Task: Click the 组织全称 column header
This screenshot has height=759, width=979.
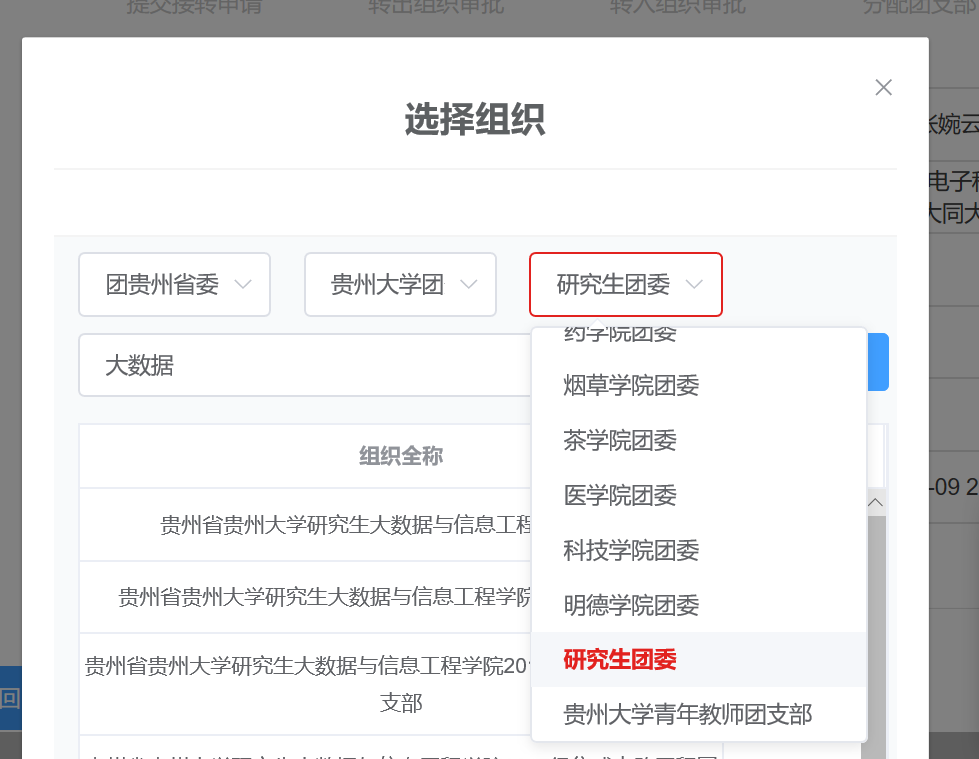Action: pyautogui.click(x=400, y=457)
